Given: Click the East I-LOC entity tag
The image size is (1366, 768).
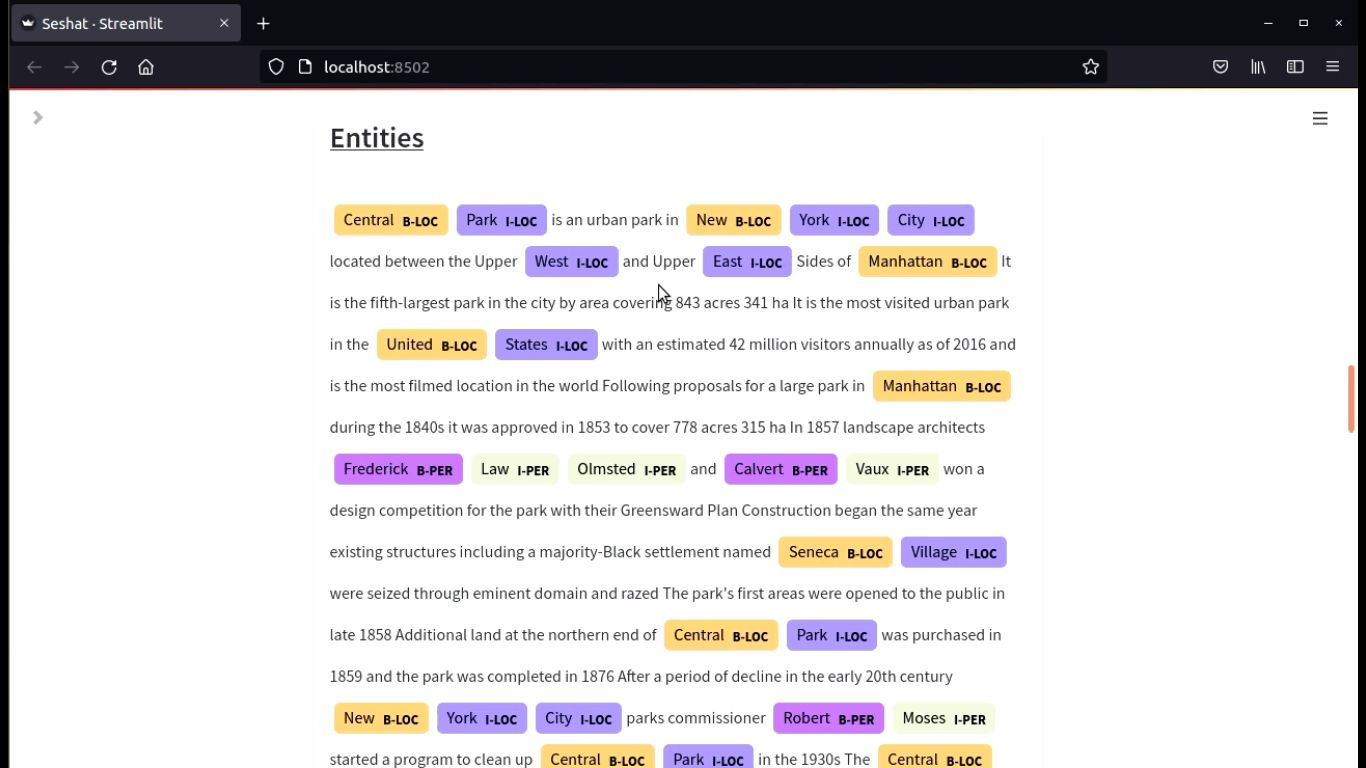Looking at the screenshot, I should [747, 262].
